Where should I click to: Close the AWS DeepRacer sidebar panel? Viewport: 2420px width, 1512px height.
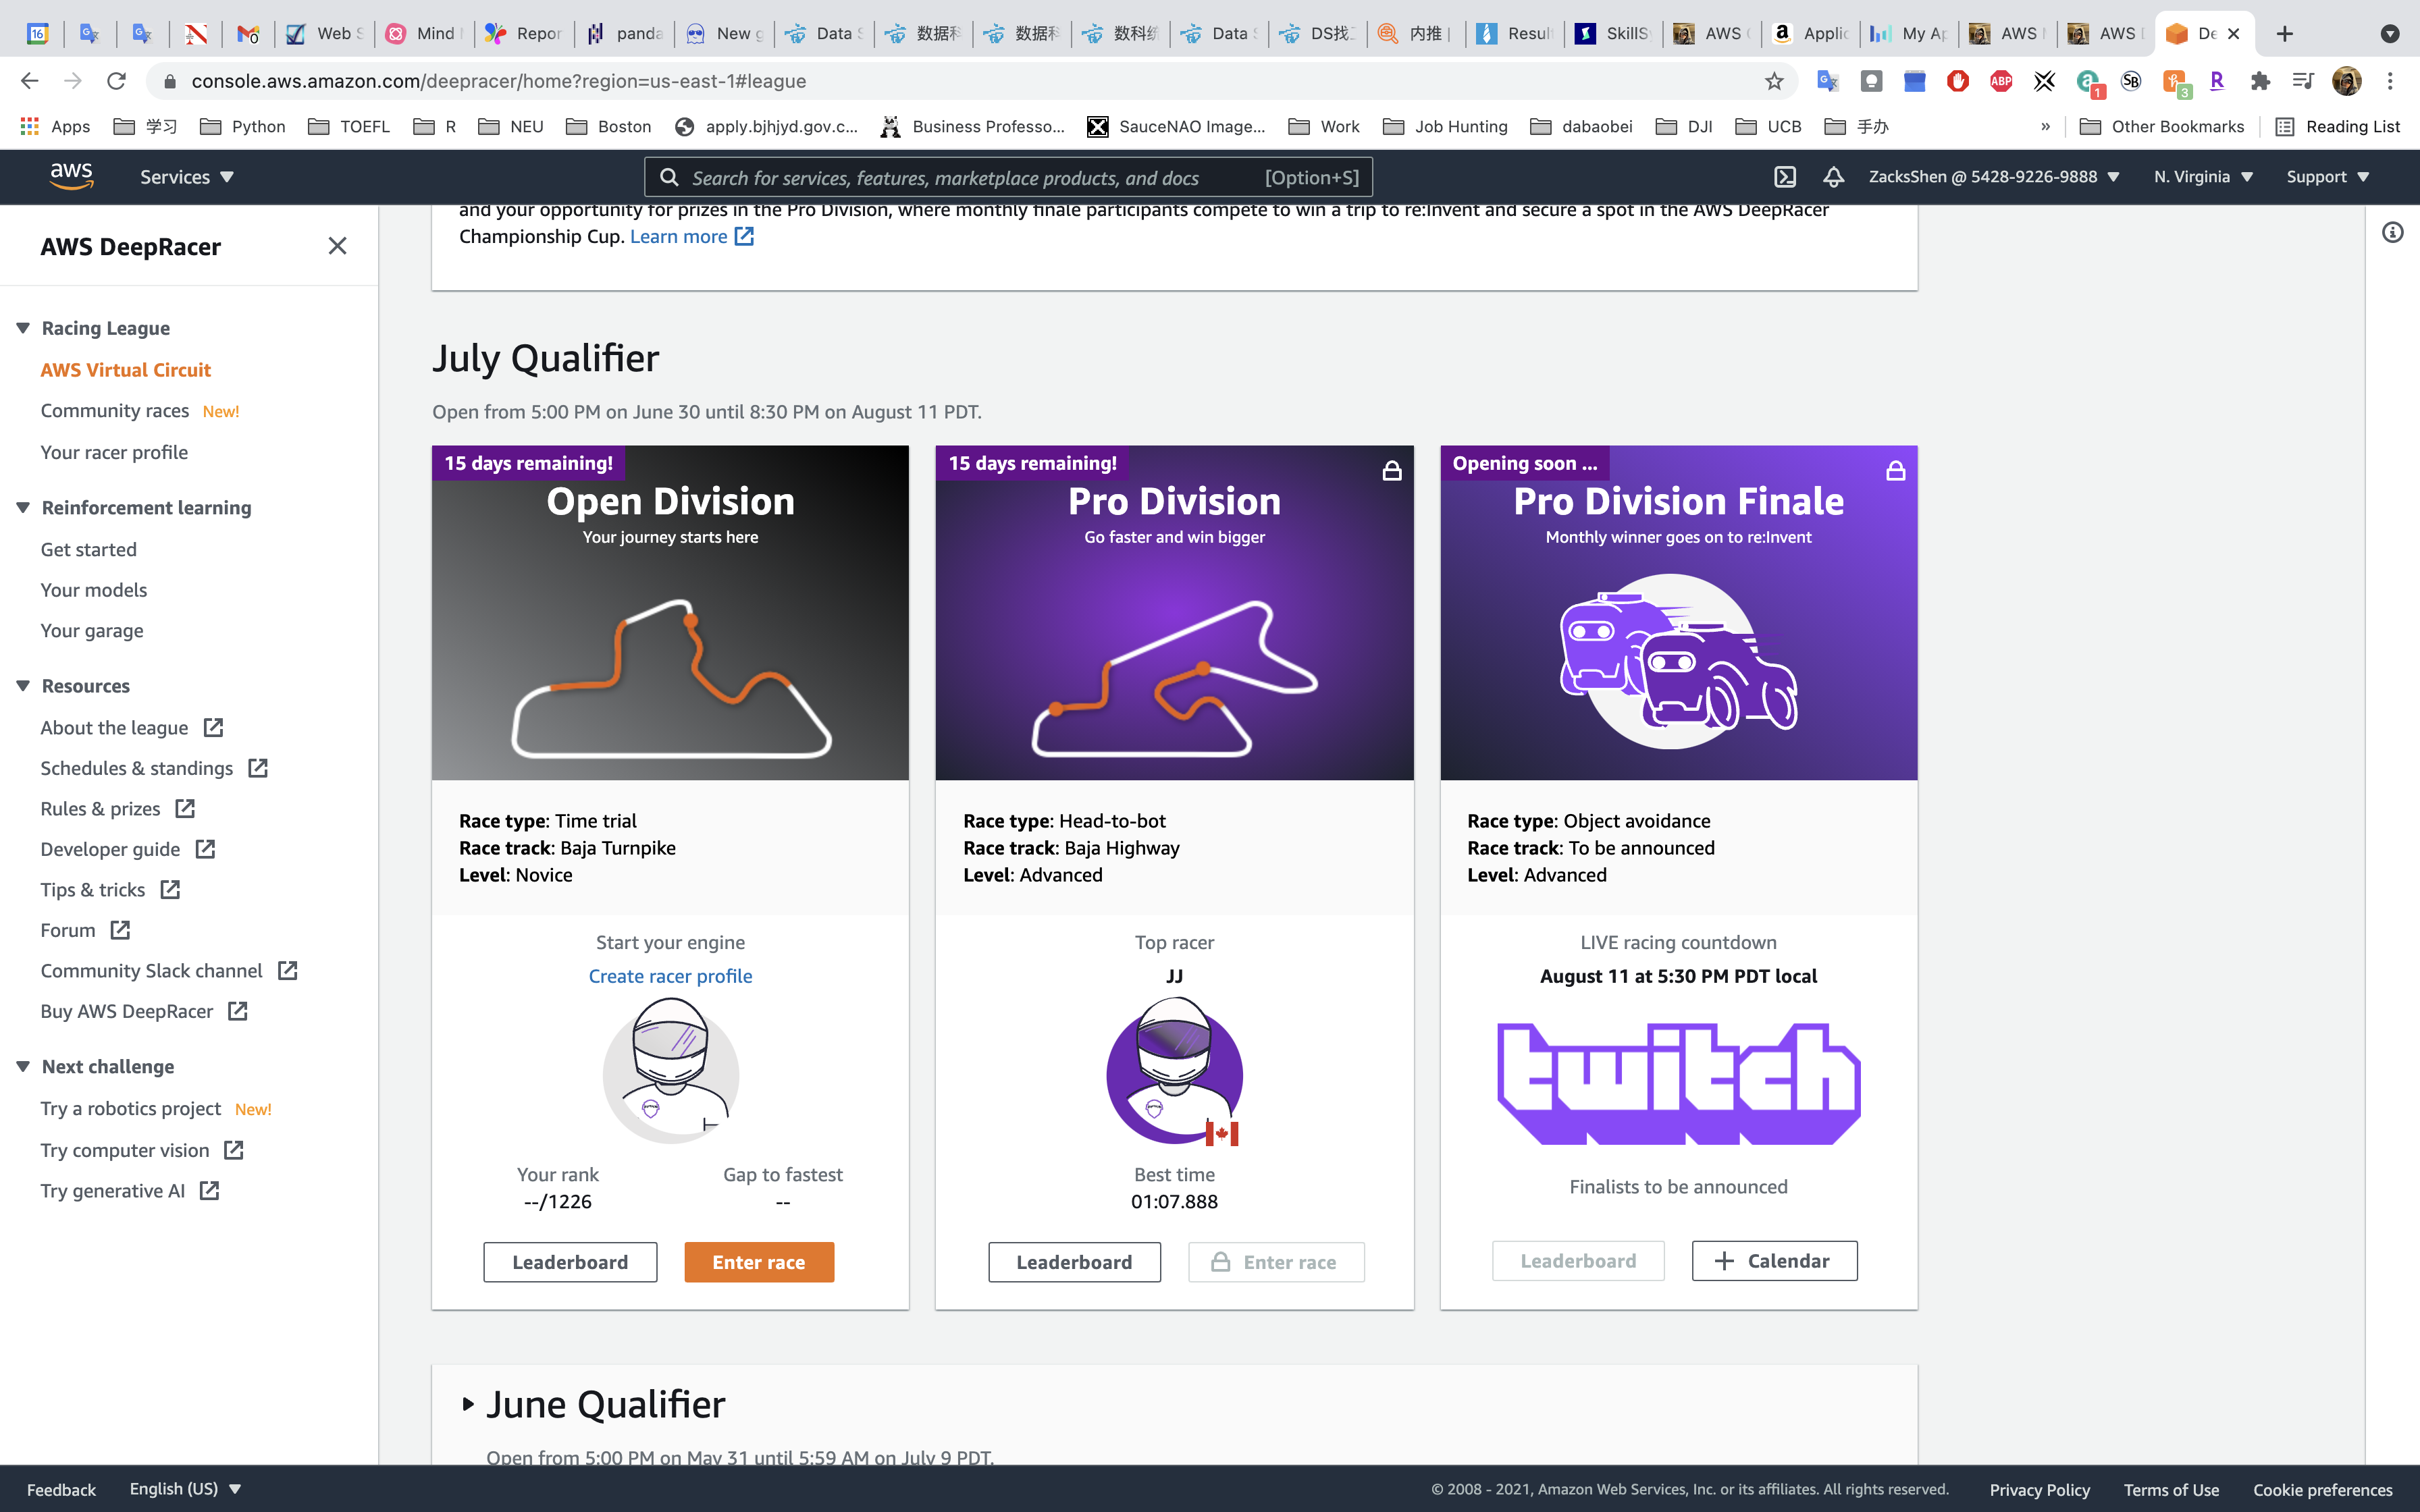tap(337, 246)
